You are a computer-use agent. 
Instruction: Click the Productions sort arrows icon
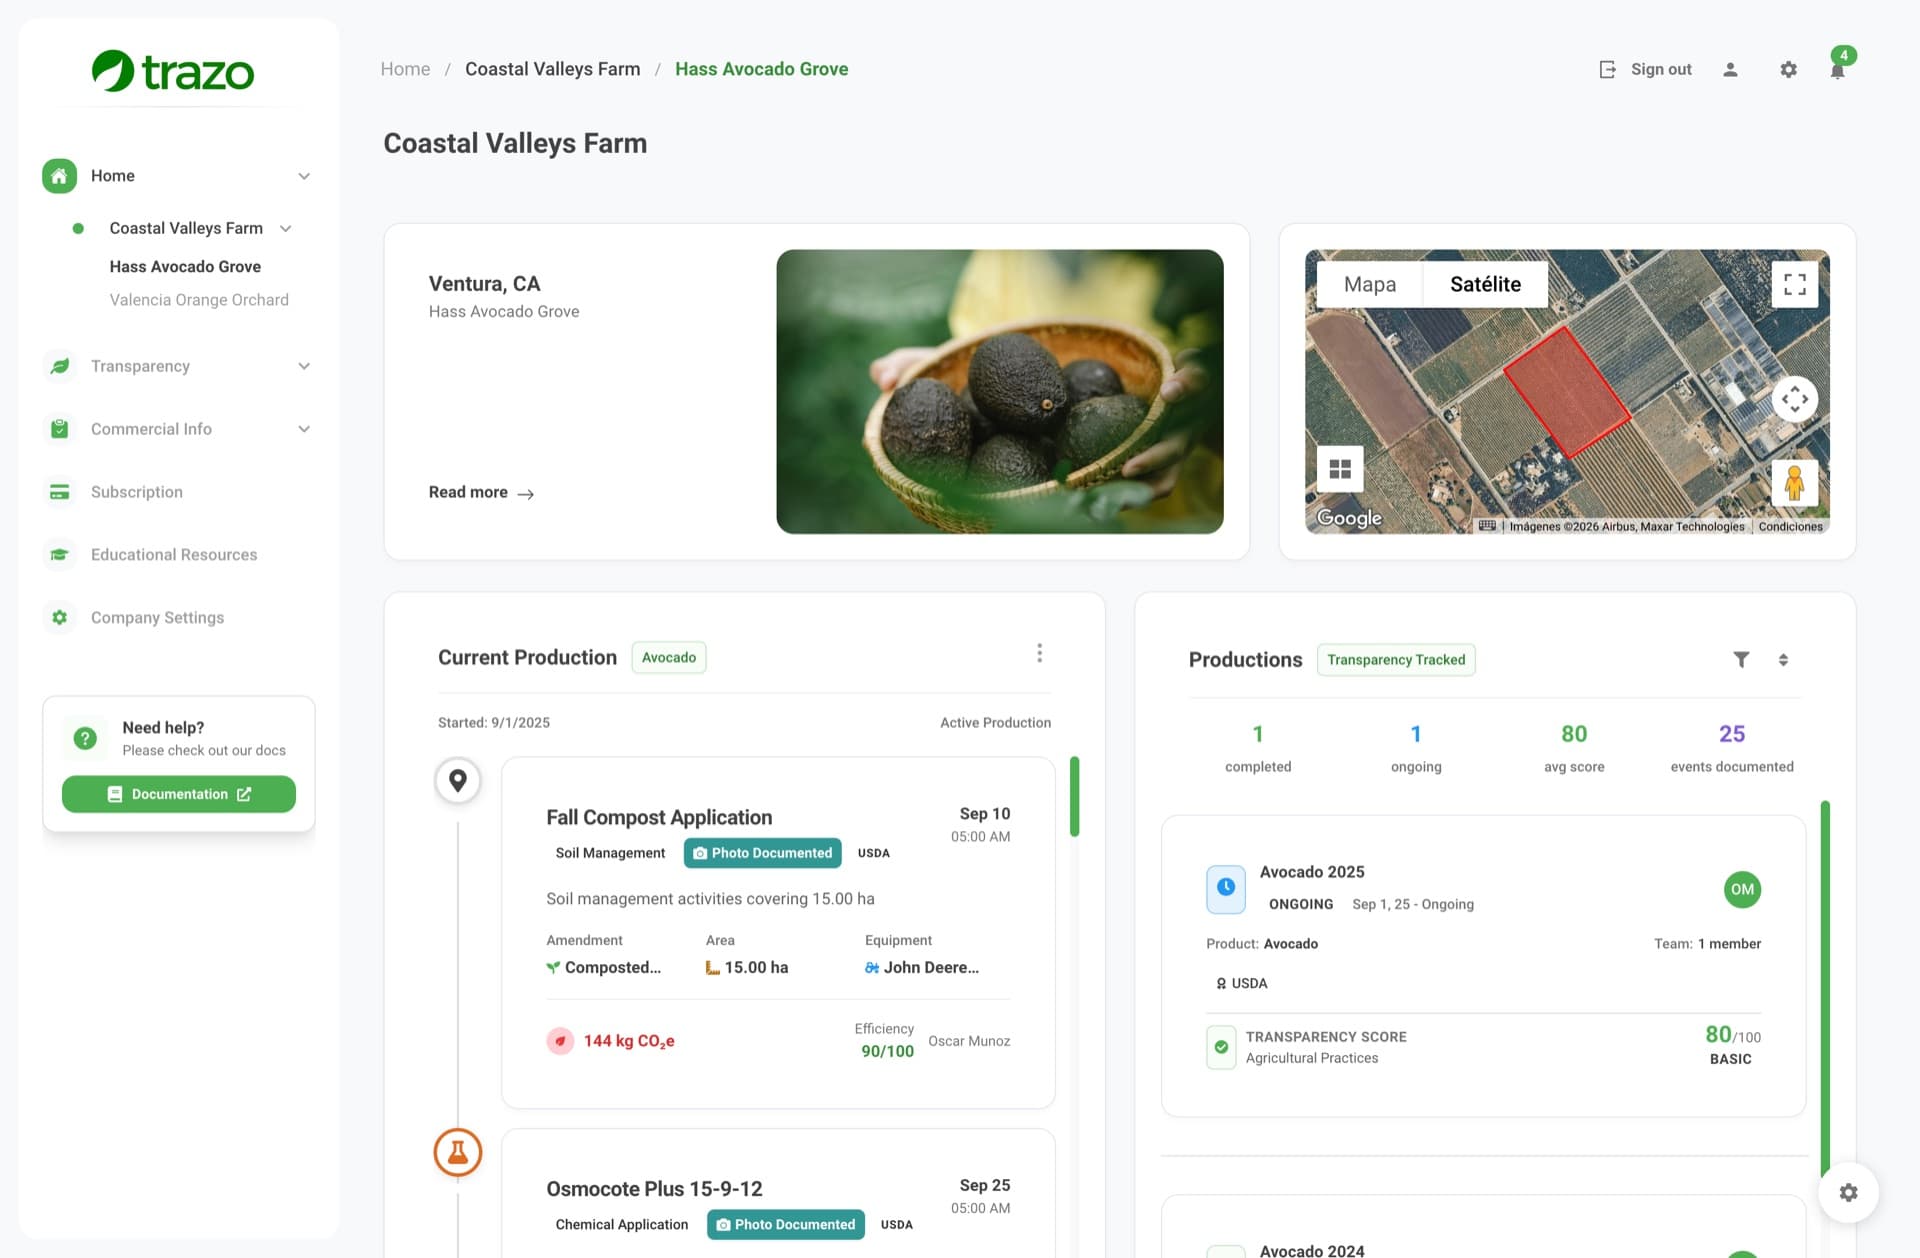[x=1783, y=659]
